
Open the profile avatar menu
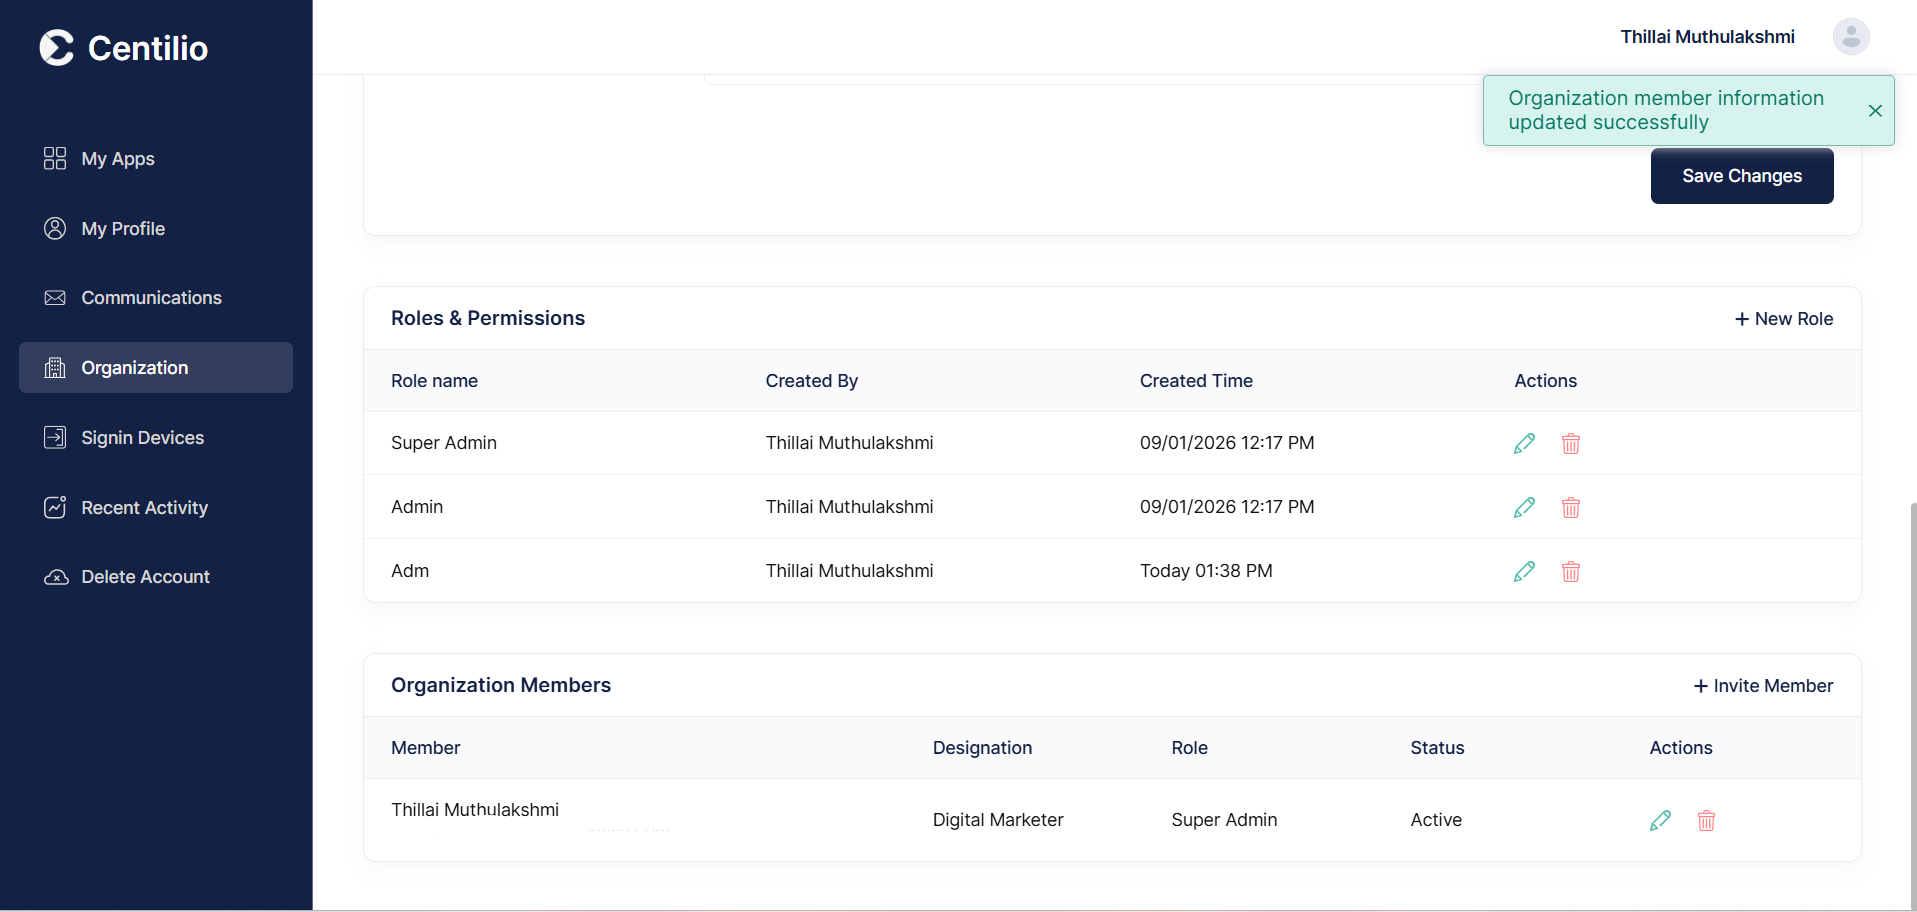1850,36
